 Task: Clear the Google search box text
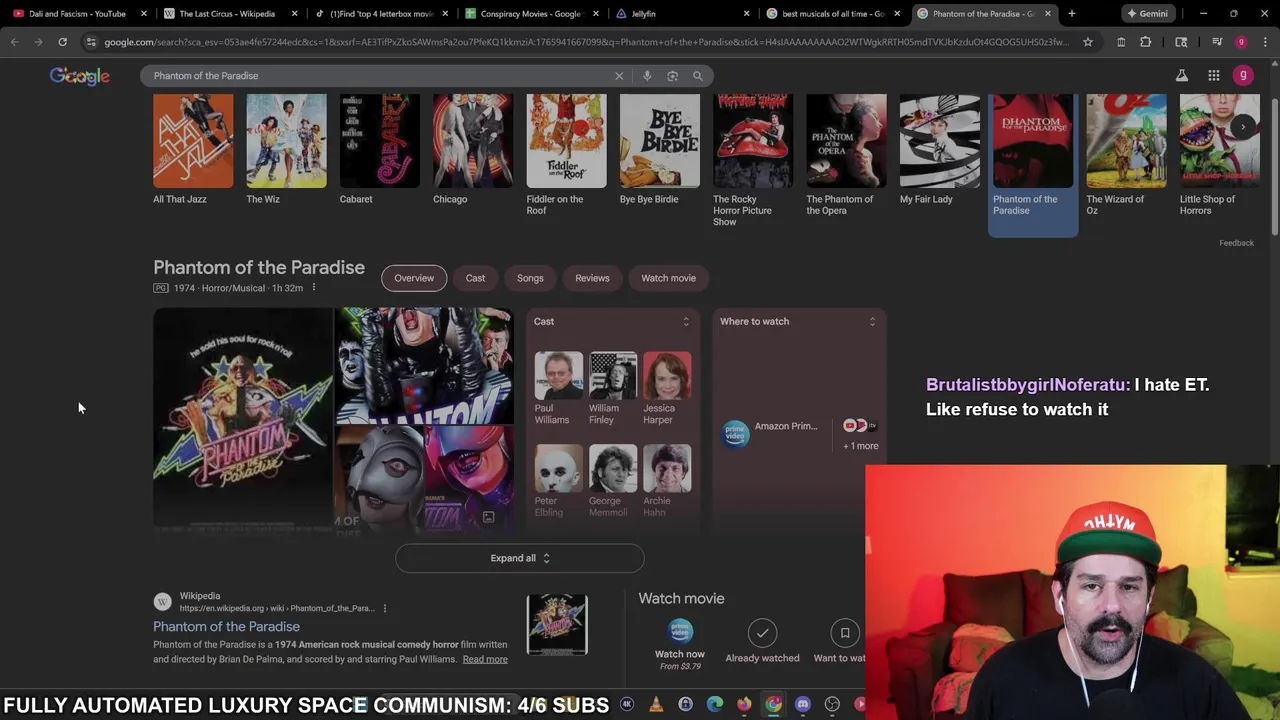point(619,76)
